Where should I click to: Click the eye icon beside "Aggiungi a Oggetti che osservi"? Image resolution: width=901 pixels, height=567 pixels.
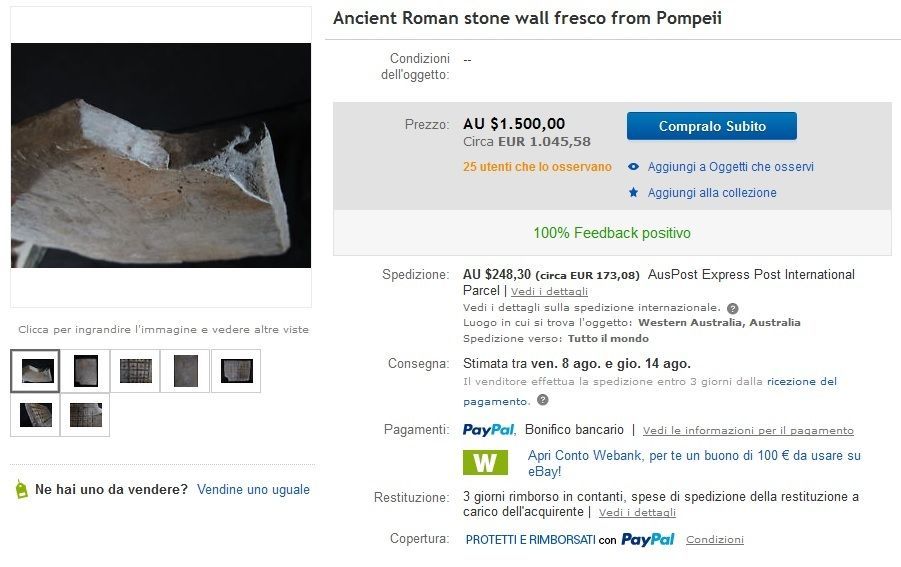point(634,167)
